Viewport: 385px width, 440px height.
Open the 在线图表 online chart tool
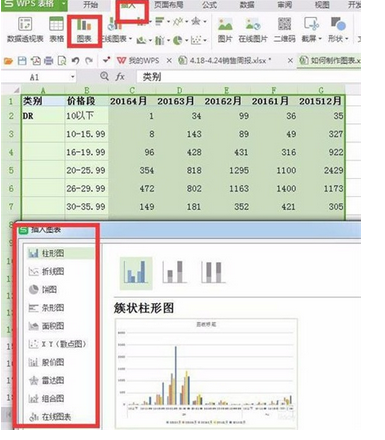(114, 31)
